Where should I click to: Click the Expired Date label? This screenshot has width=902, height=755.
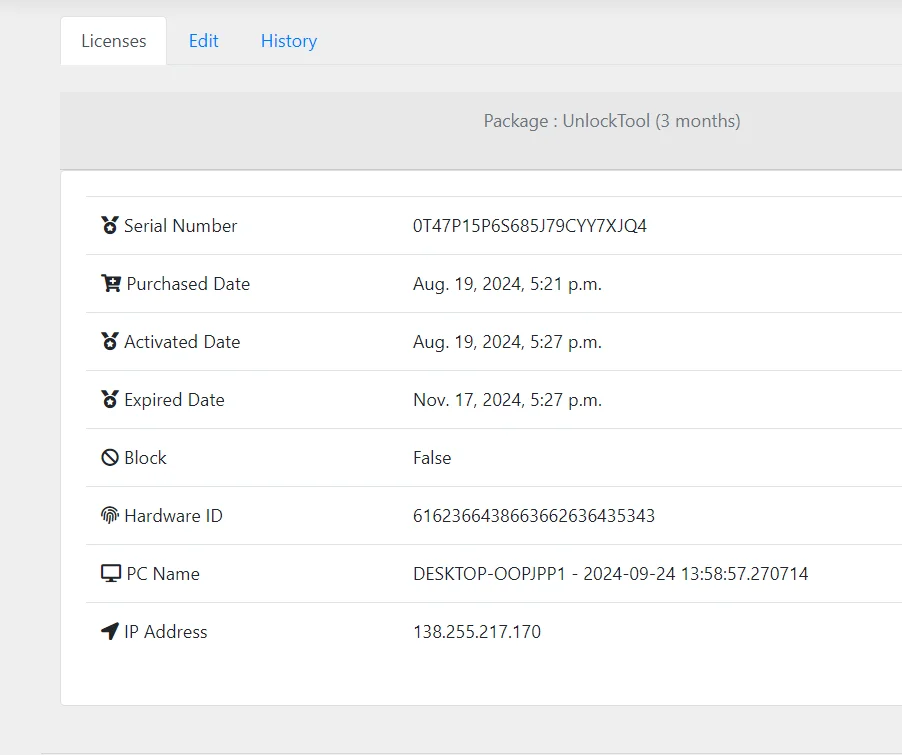pos(174,400)
